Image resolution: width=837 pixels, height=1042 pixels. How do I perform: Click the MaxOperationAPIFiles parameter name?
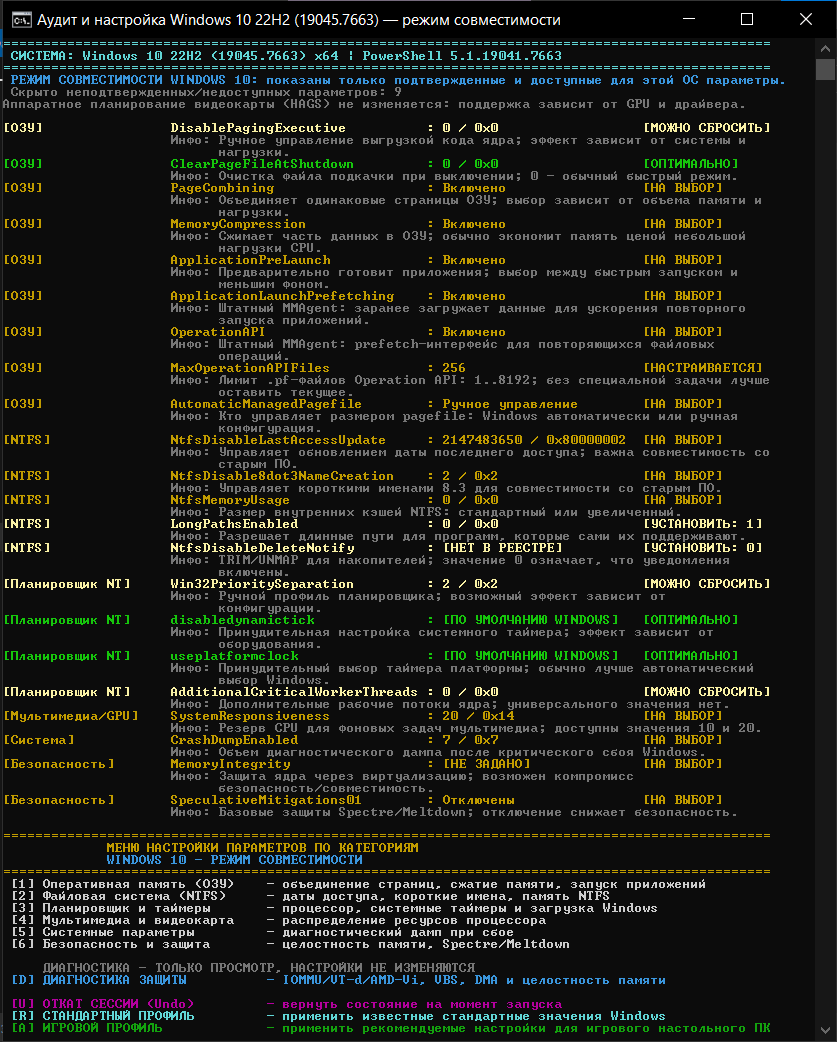[x=250, y=367]
